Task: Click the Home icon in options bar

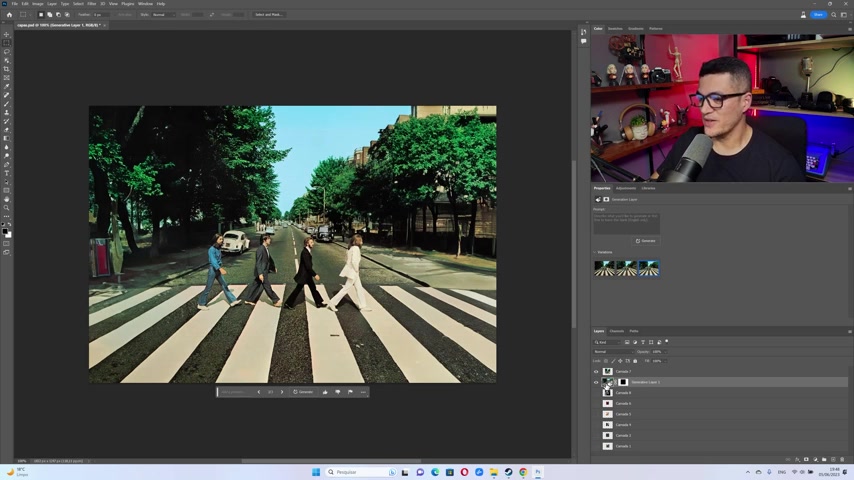Action: [x=9, y=15]
